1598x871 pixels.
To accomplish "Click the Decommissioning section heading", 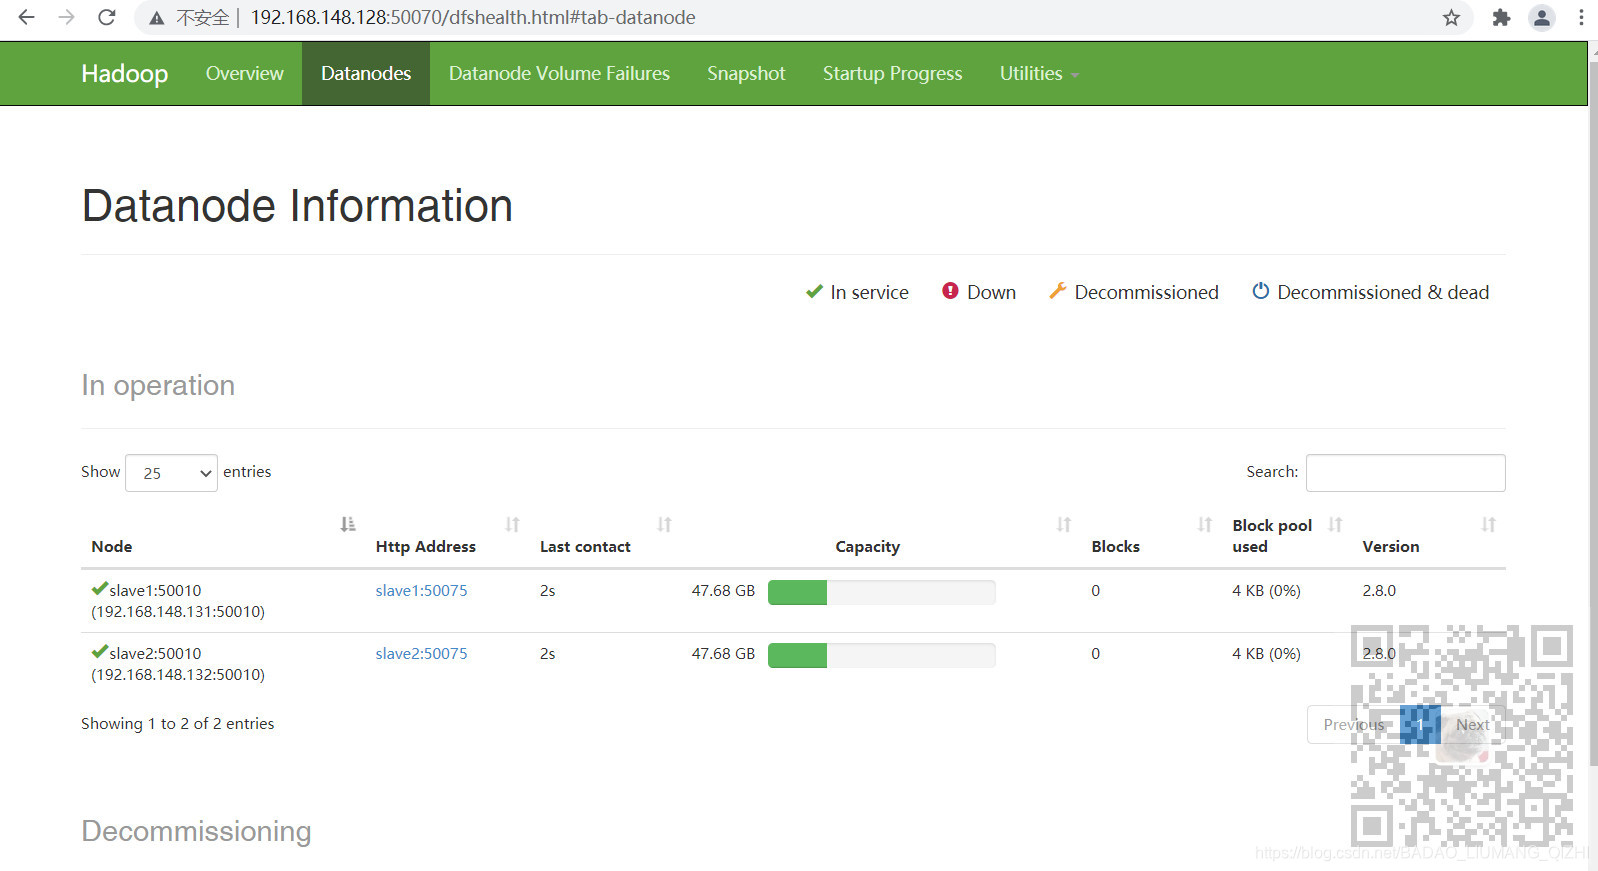I will click(196, 831).
